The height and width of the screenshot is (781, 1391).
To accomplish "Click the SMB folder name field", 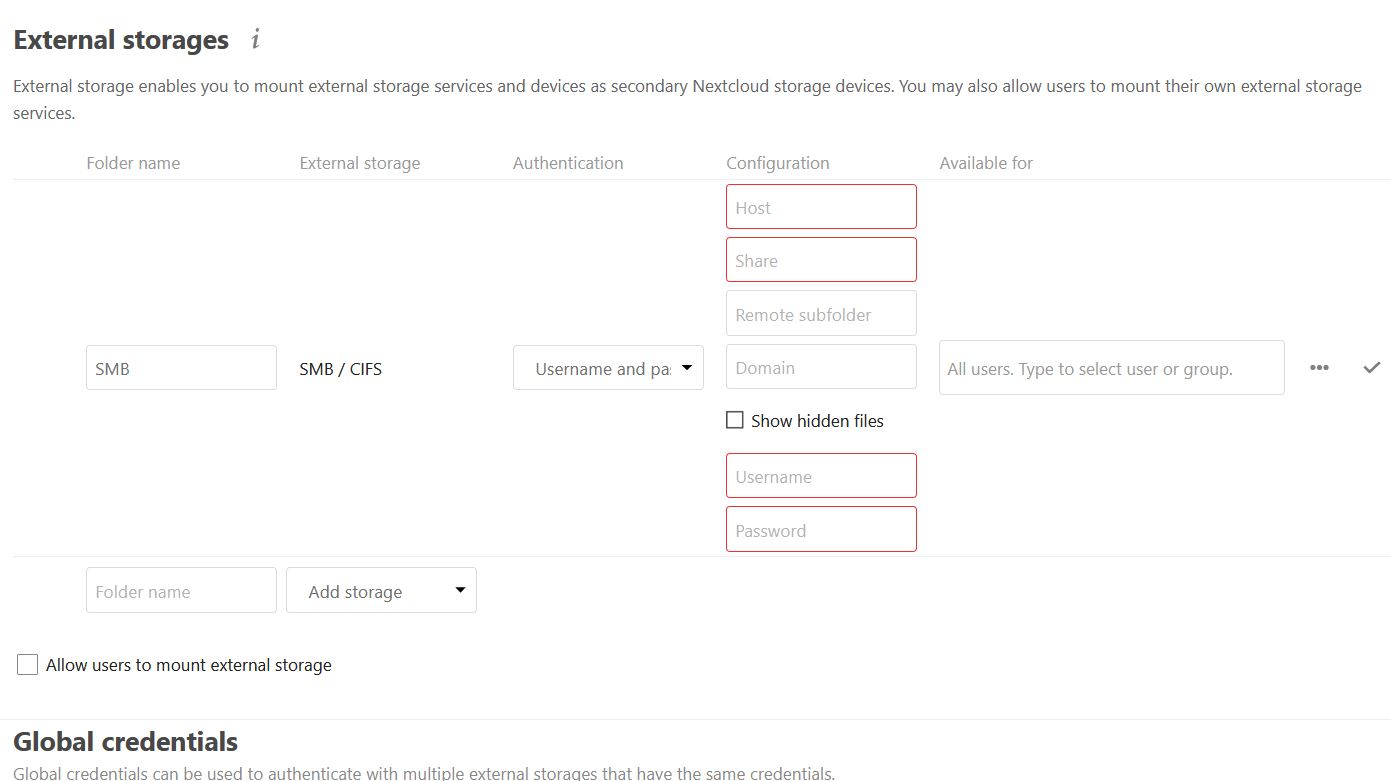I will point(181,368).
